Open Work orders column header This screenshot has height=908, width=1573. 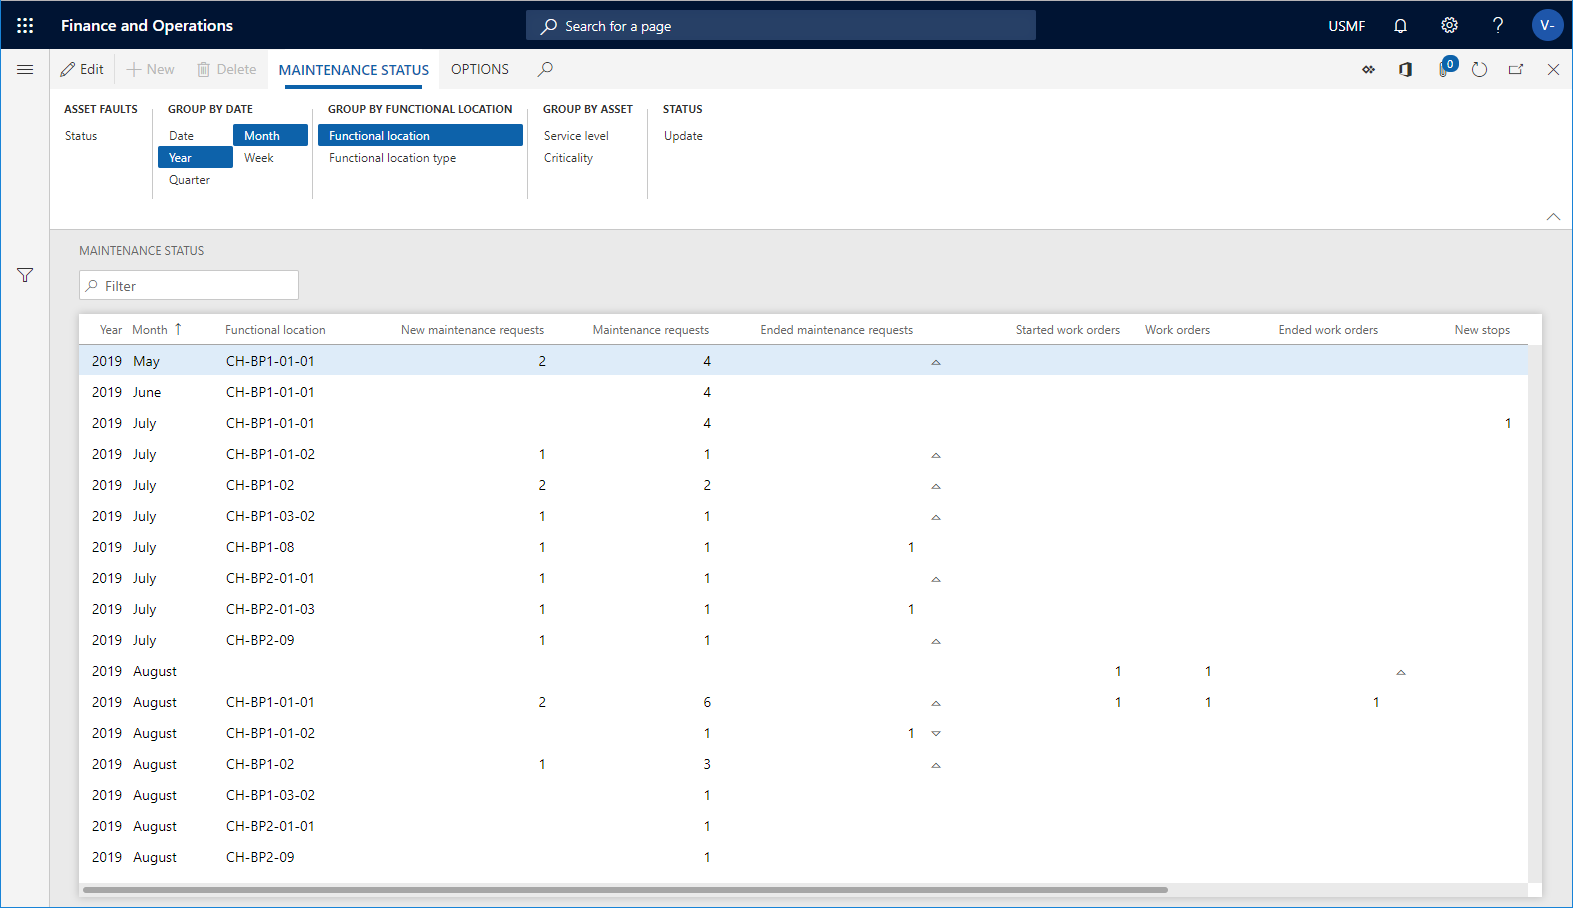[1177, 330]
